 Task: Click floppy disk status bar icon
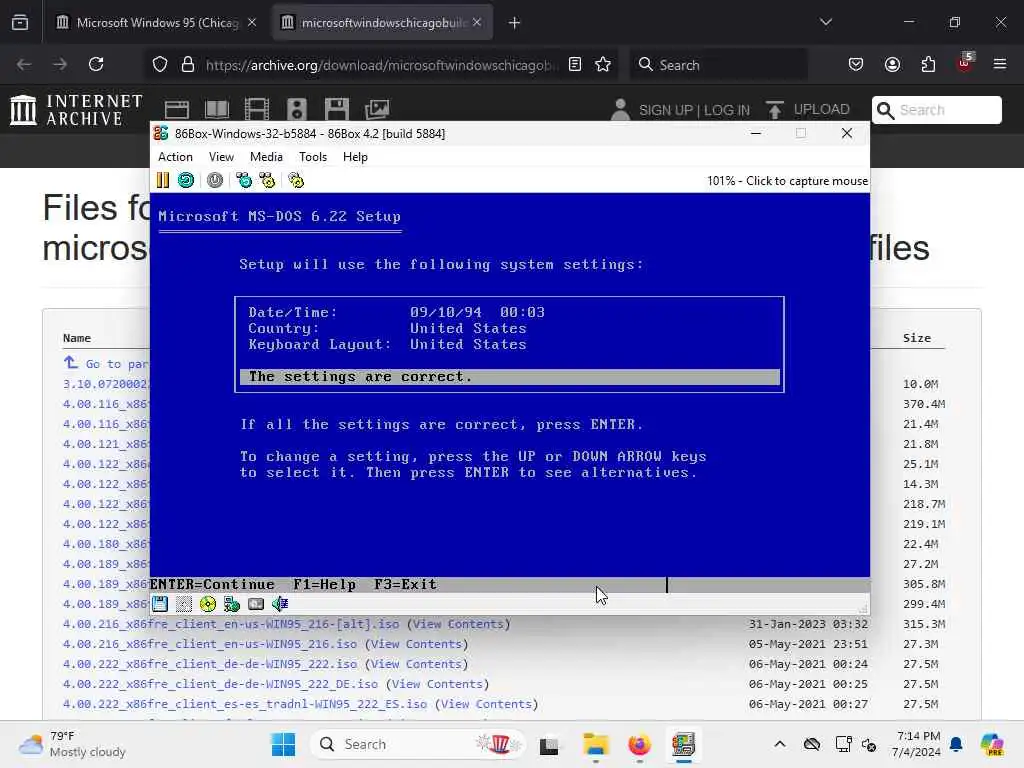point(160,604)
